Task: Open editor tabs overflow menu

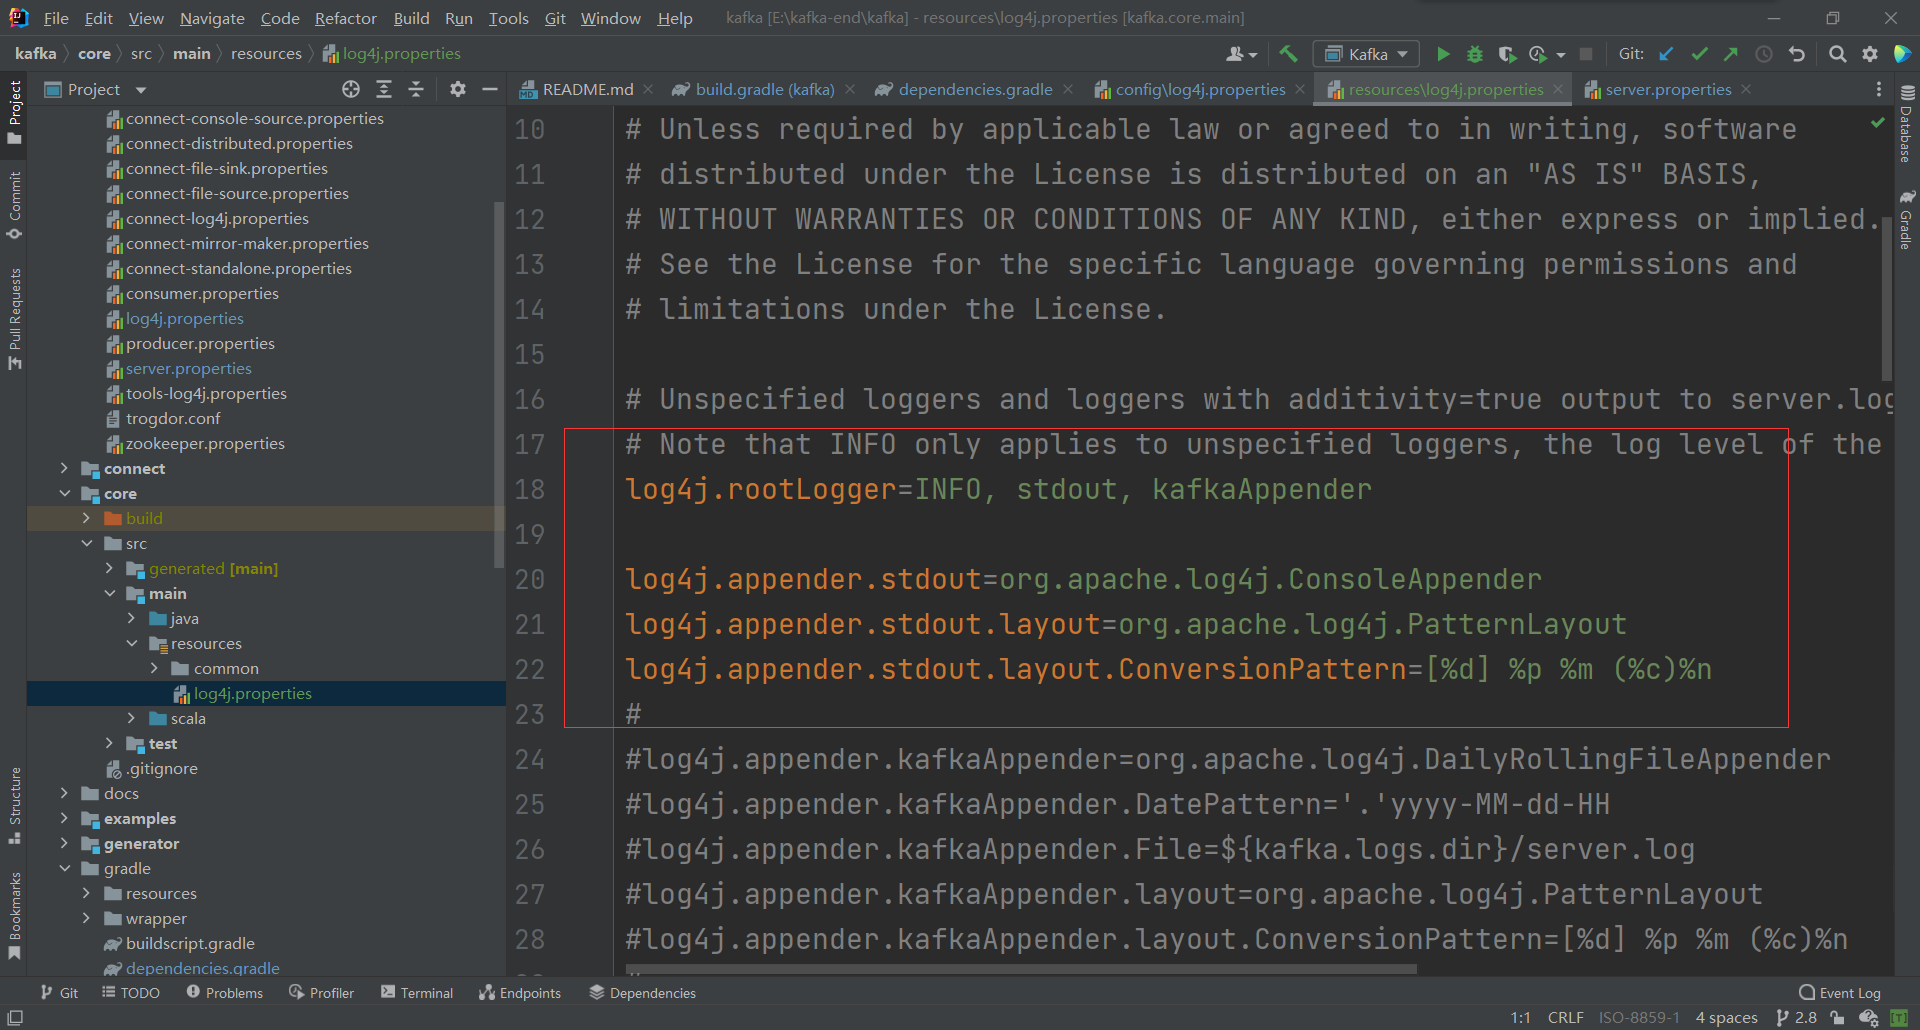Action: click(x=1879, y=89)
